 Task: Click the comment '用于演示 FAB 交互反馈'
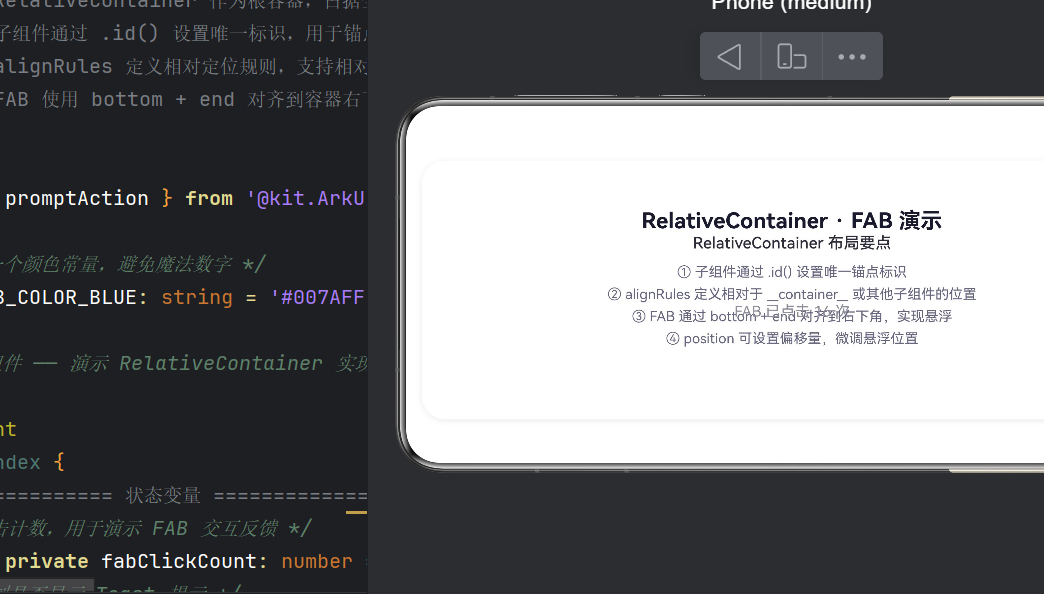coord(172,529)
